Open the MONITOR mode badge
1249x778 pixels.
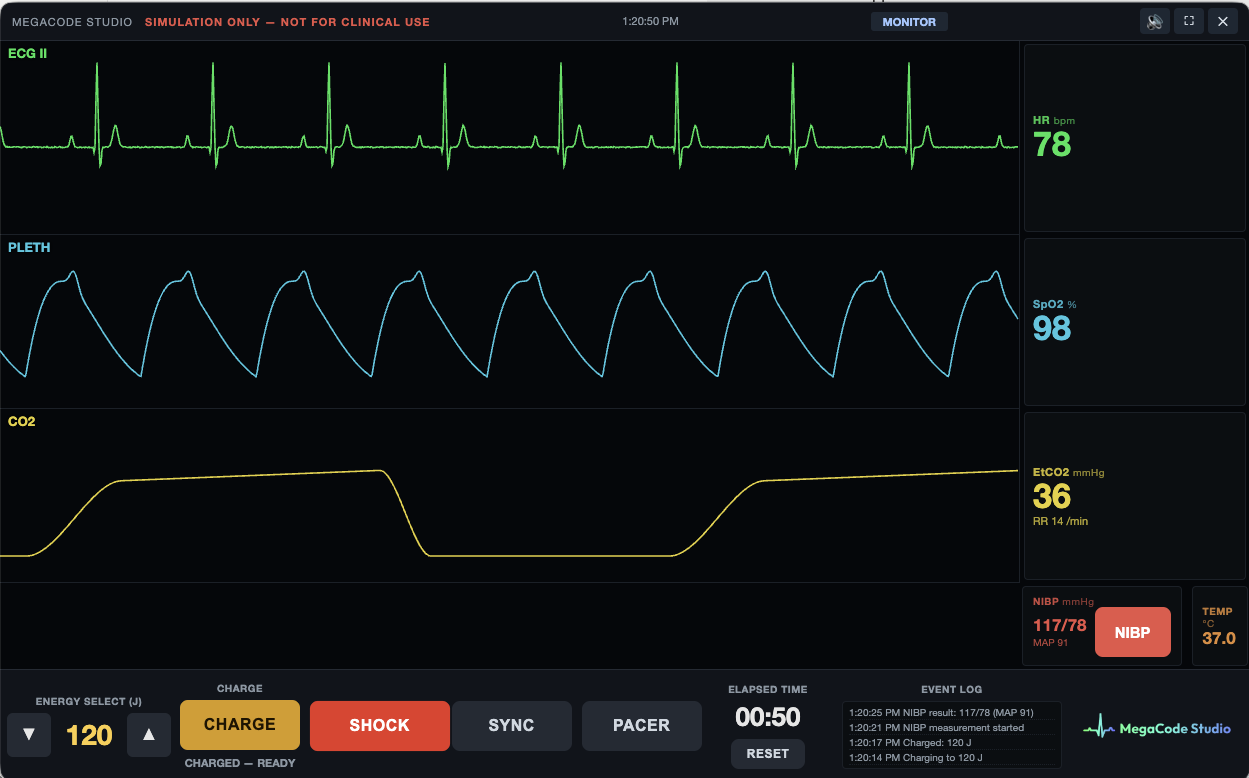[909, 22]
